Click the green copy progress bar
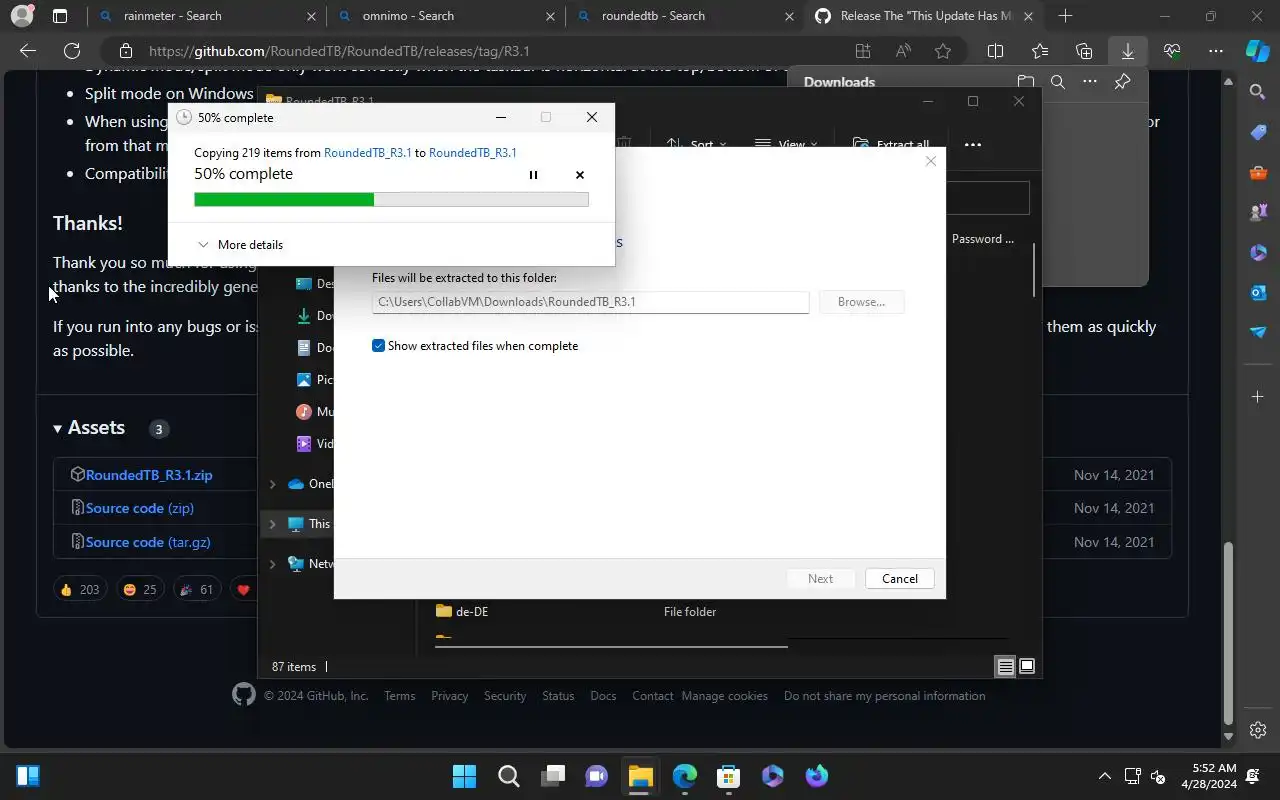The height and width of the screenshot is (800, 1280). [391, 199]
